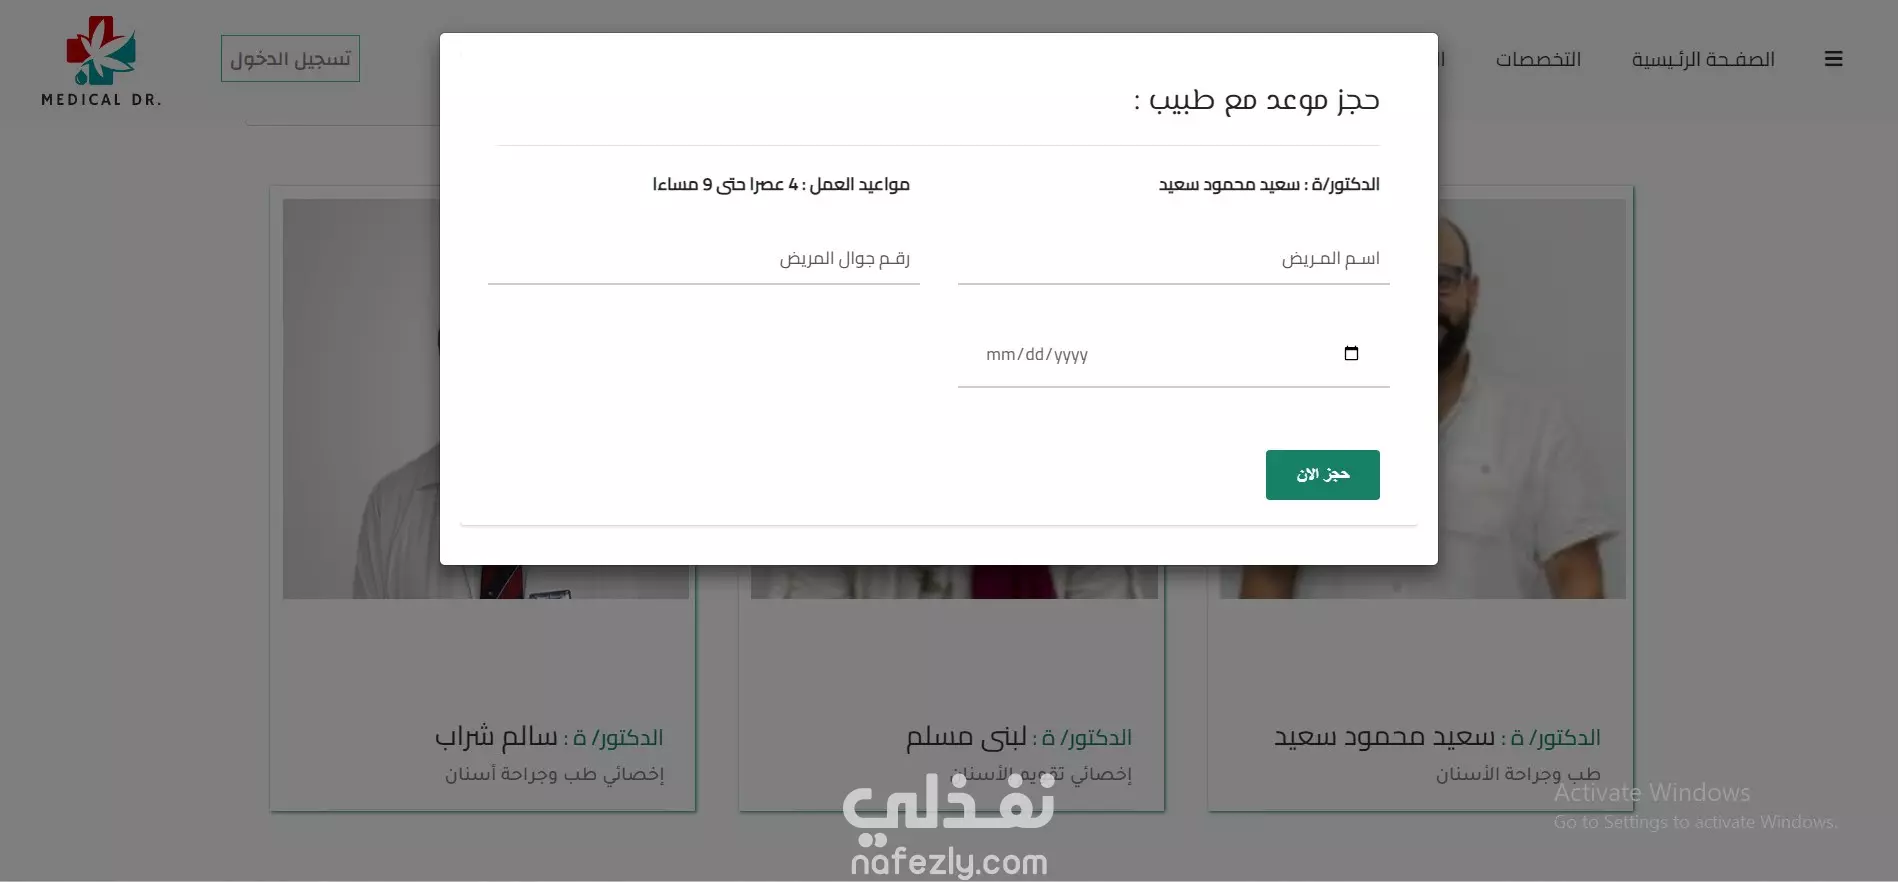Viewport: 1898px width, 882px height.
Task: Select doctor name سالم شراب
Action: (496, 738)
